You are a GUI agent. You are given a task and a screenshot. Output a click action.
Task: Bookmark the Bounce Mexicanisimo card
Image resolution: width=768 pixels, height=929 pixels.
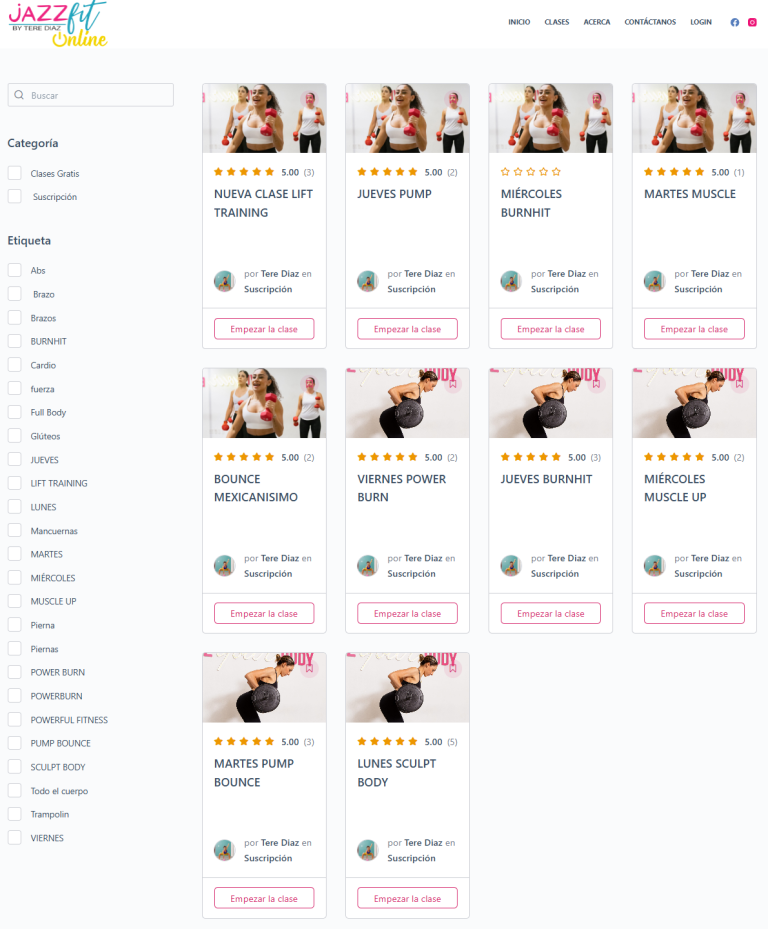pos(309,383)
